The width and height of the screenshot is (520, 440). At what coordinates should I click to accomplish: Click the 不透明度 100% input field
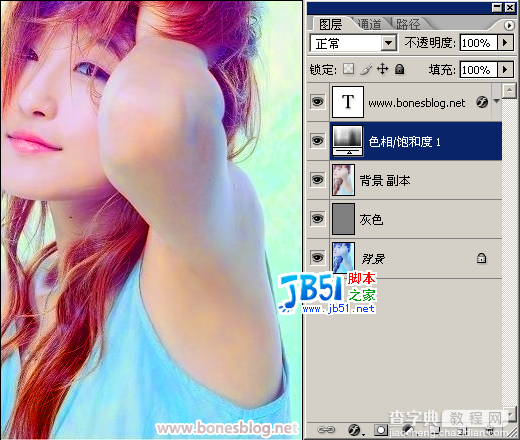pyautogui.click(x=479, y=43)
